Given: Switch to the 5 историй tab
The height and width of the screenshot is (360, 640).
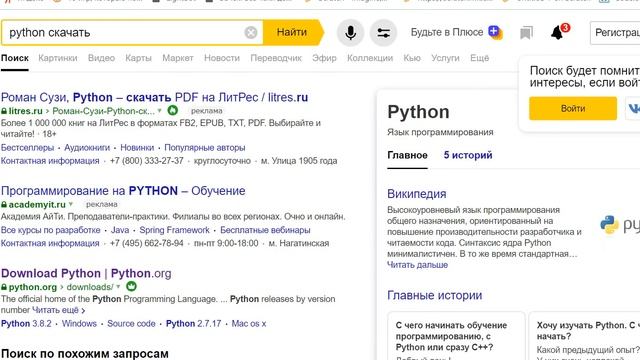Looking at the screenshot, I should (x=468, y=156).
